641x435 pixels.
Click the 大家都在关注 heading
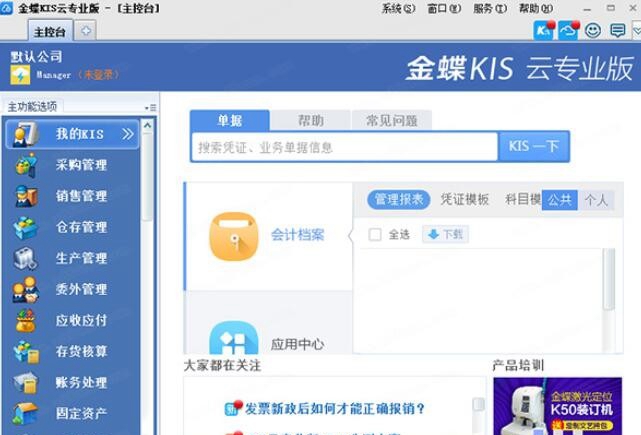(x=222, y=365)
